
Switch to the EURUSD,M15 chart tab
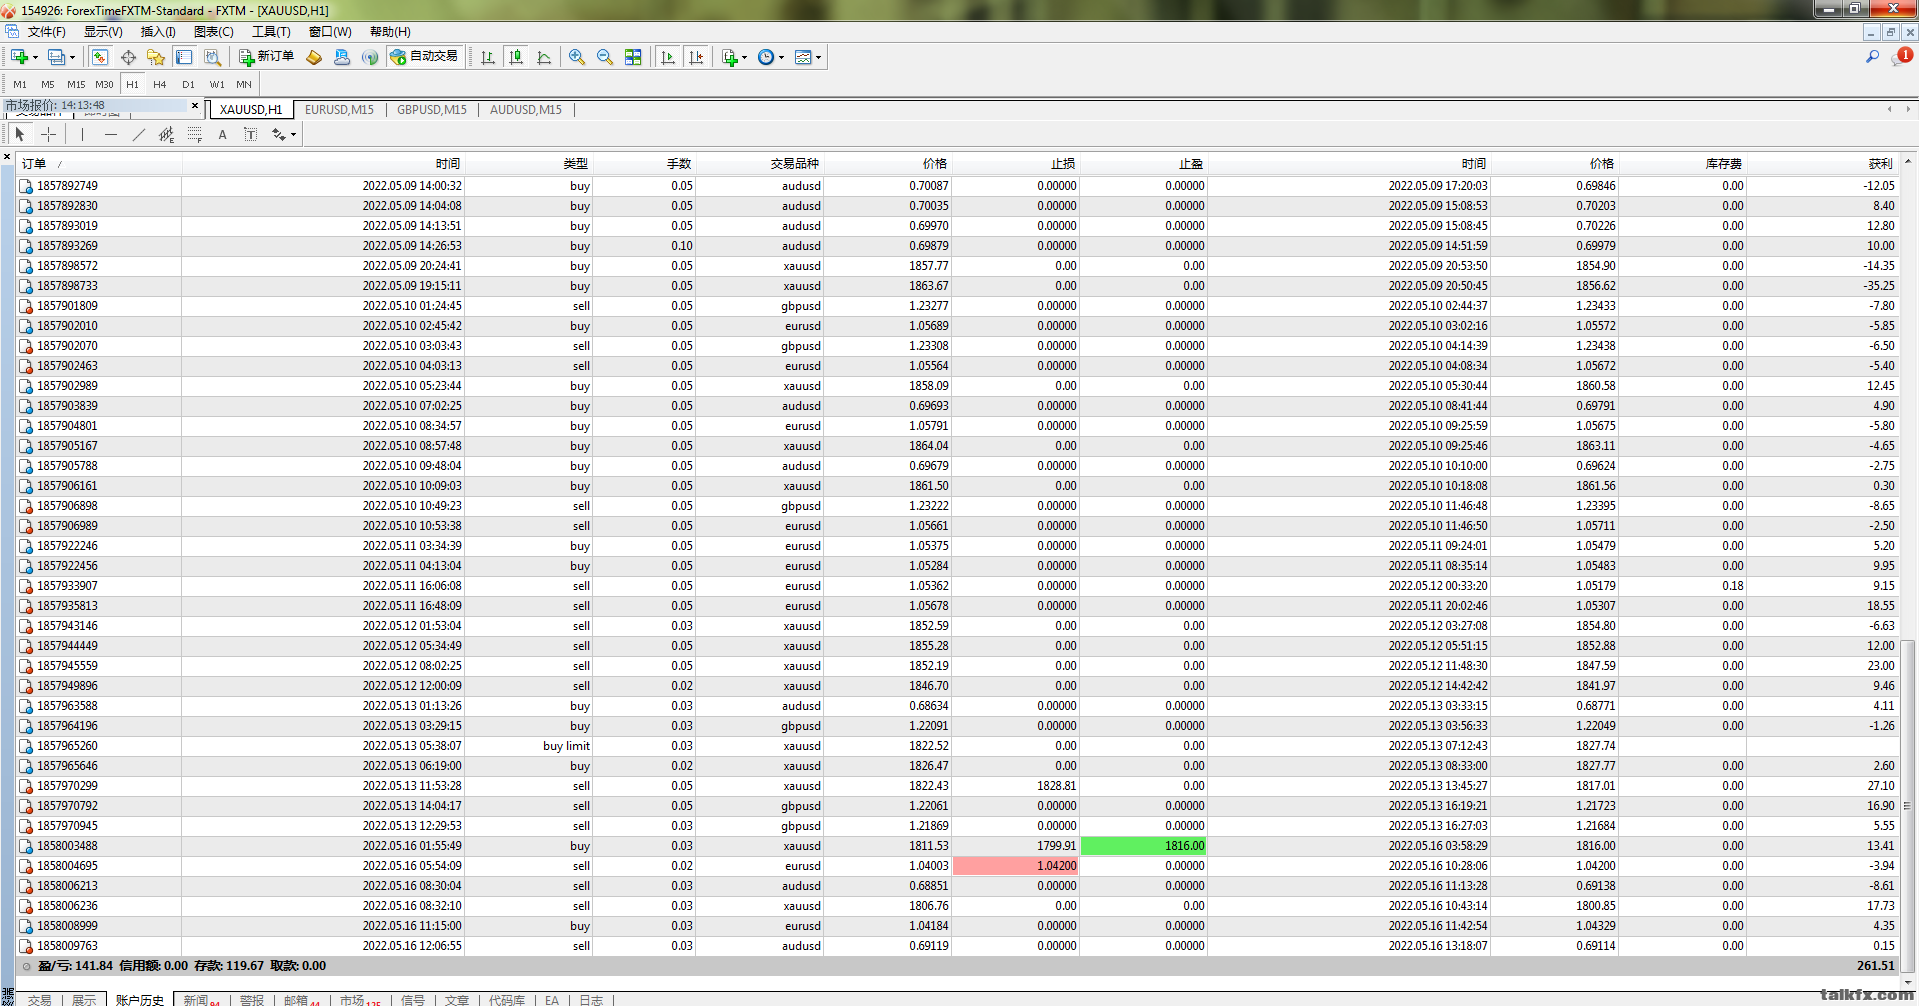[339, 110]
